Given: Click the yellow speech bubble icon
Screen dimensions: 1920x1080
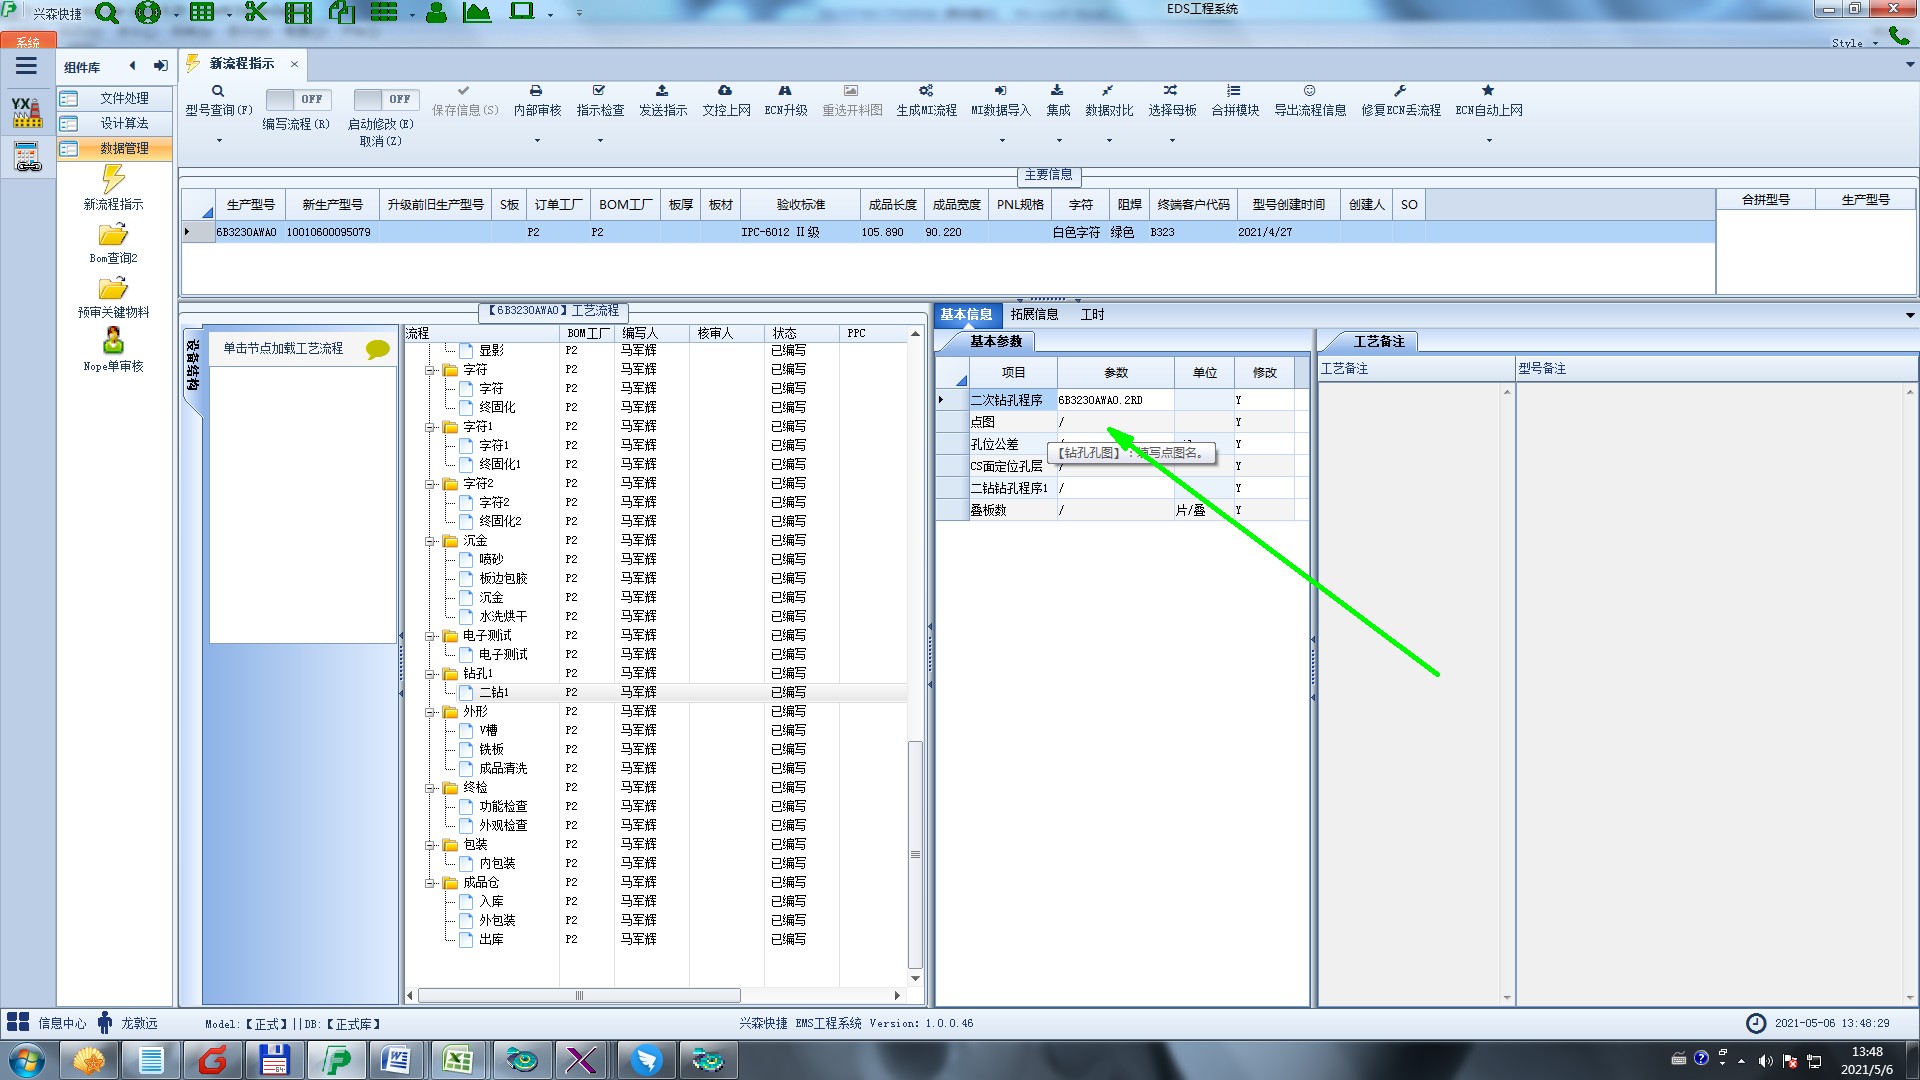Looking at the screenshot, I should coord(377,349).
